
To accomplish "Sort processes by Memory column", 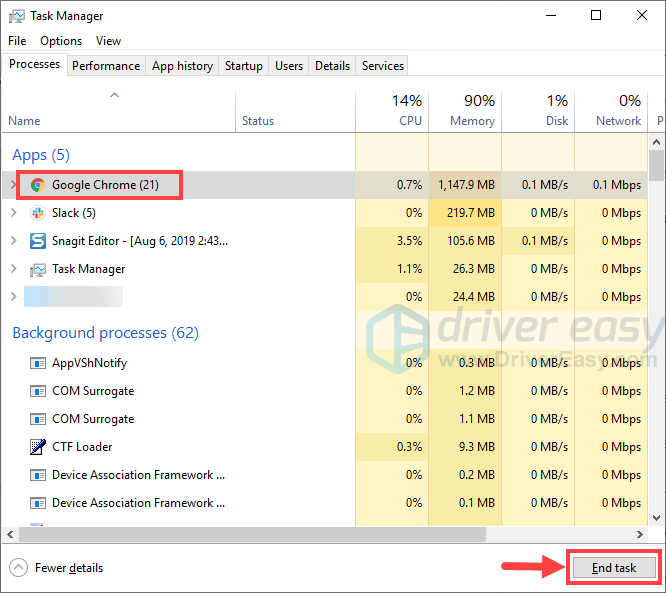I will [465, 111].
